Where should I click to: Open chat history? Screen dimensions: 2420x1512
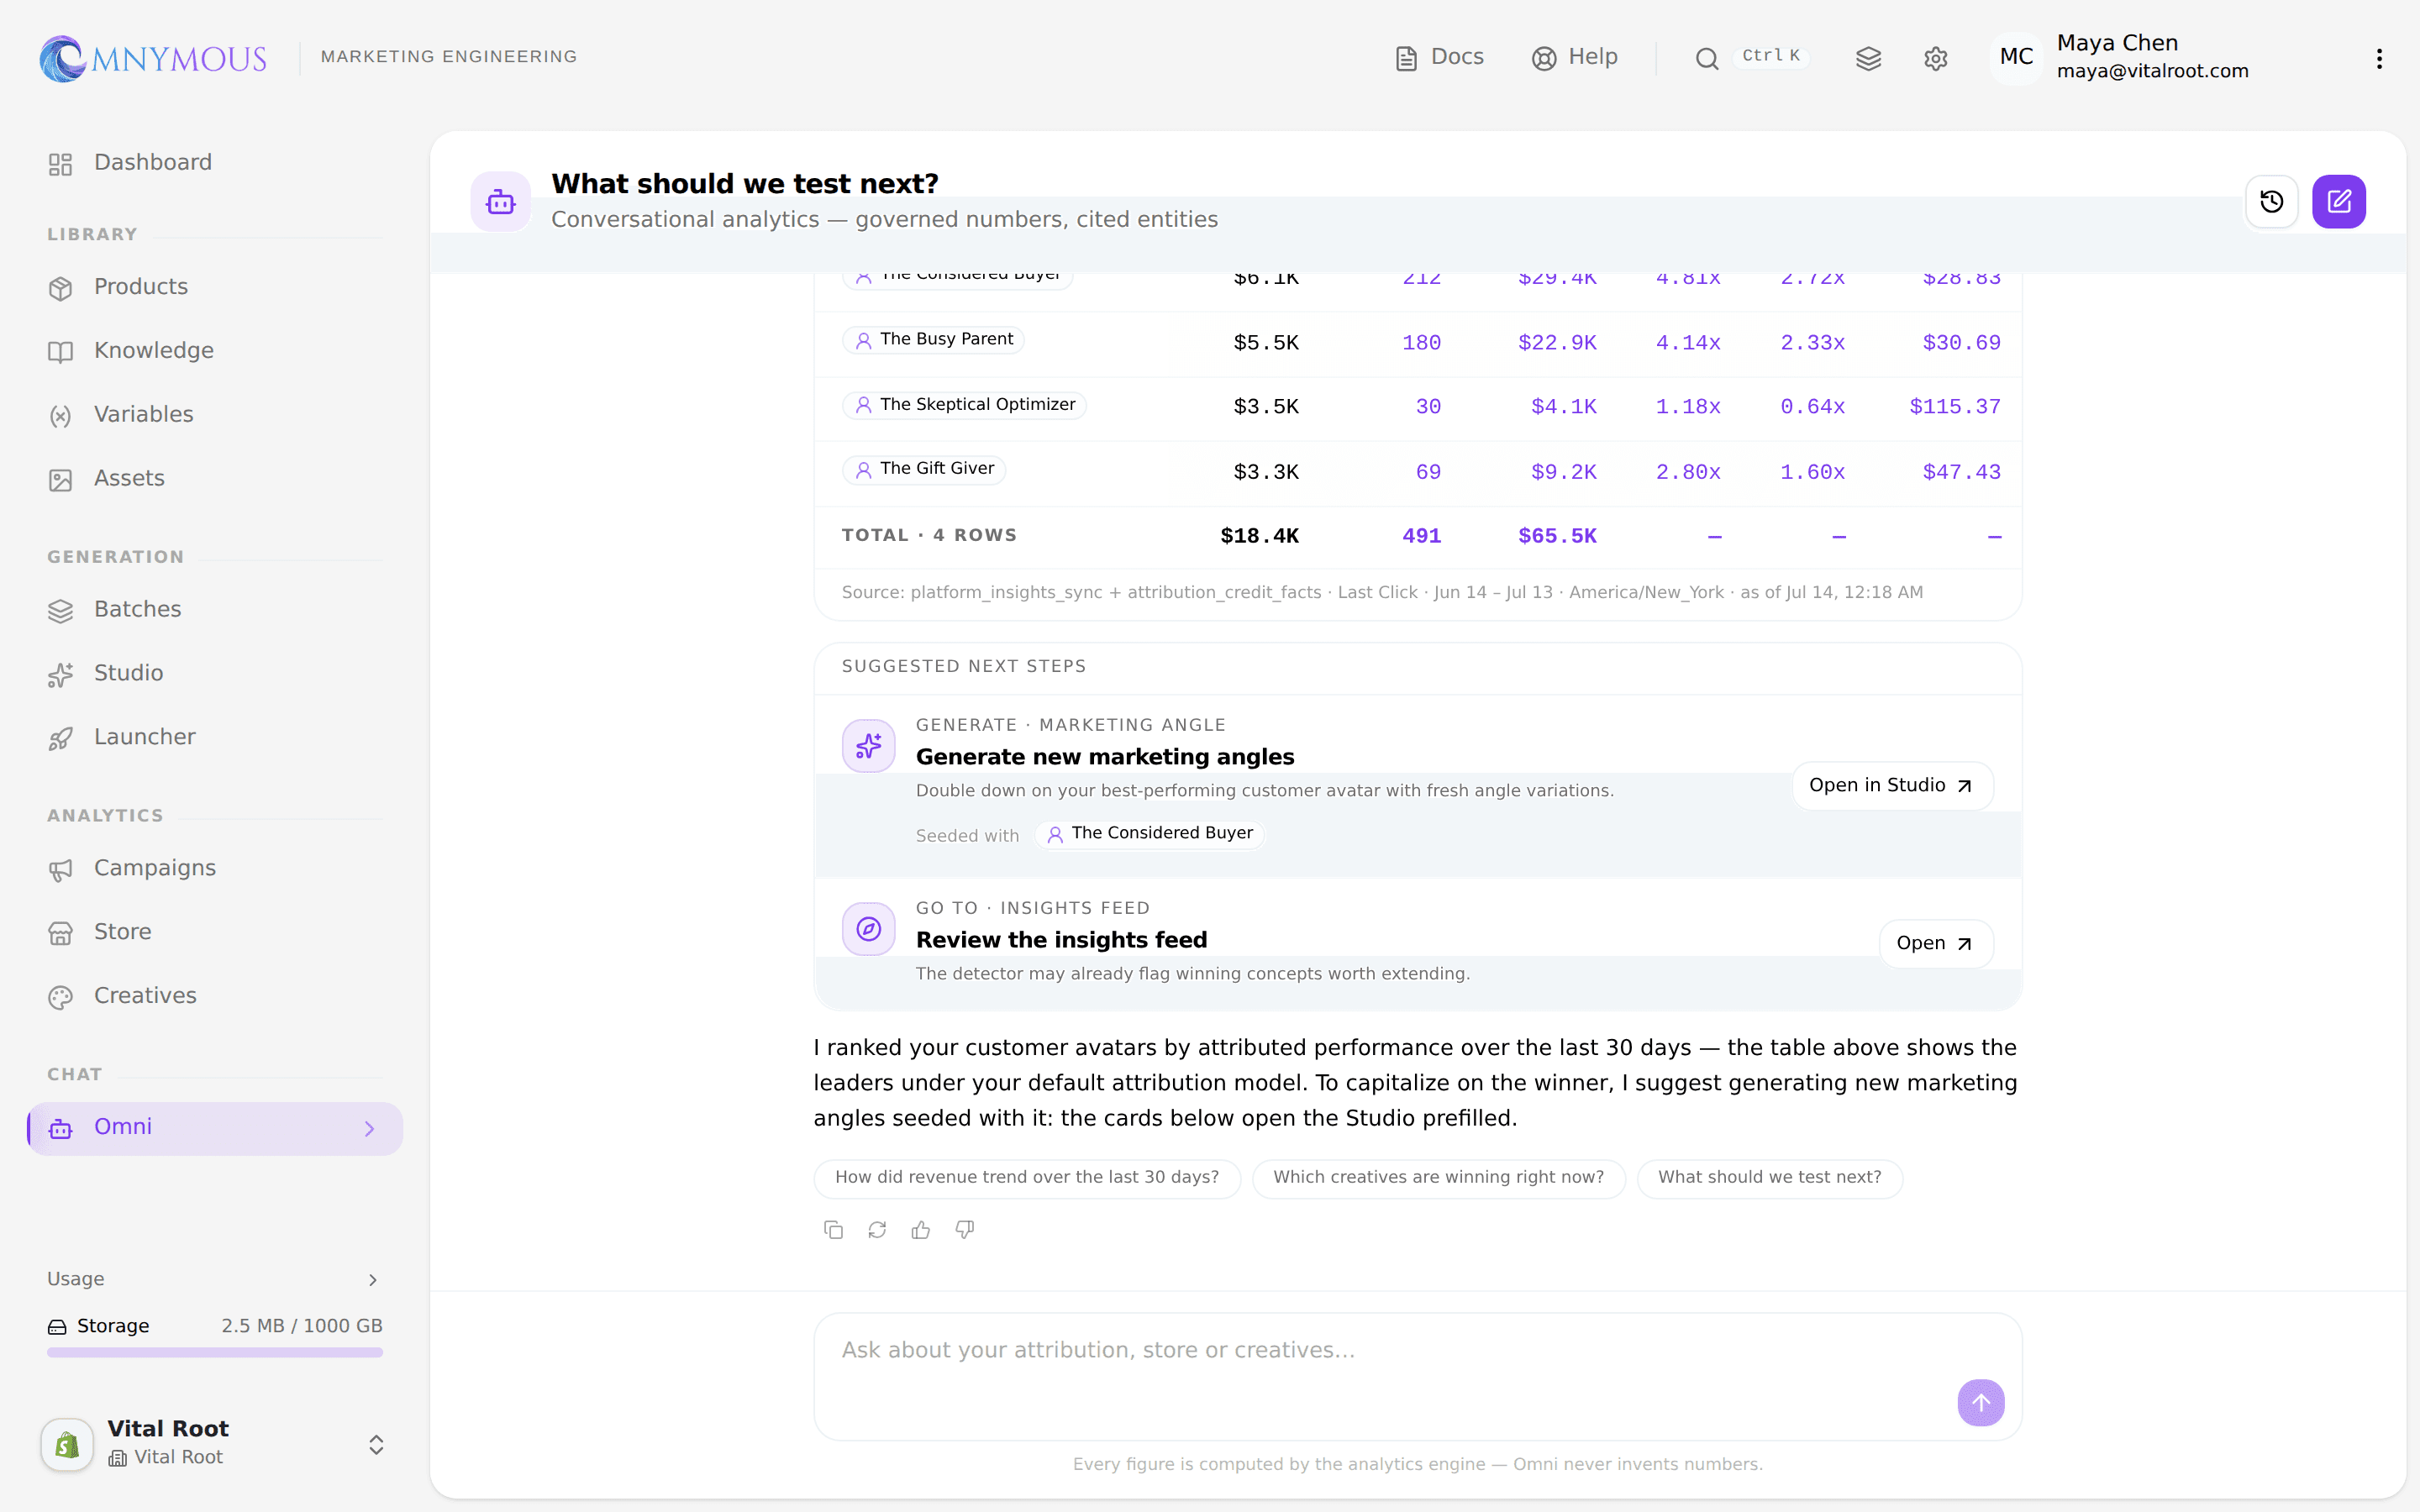[2271, 202]
